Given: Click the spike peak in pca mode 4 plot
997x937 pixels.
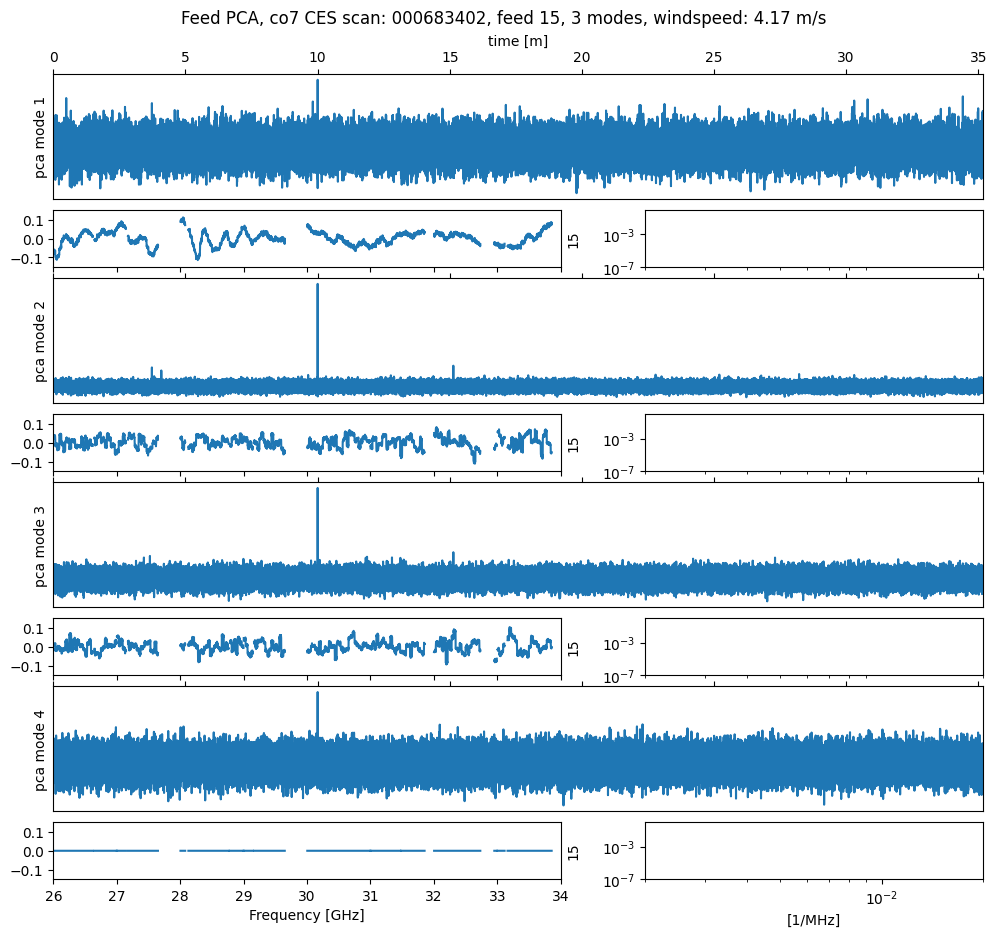Looking at the screenshot, I should pyautogui.click(x=318, y=694).
